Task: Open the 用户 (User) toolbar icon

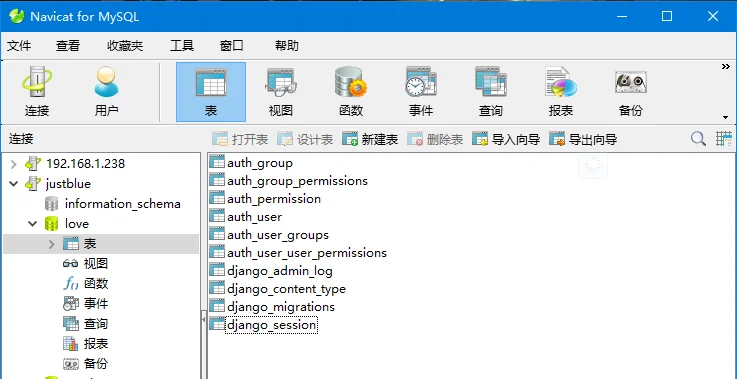Action: point(107,92)
